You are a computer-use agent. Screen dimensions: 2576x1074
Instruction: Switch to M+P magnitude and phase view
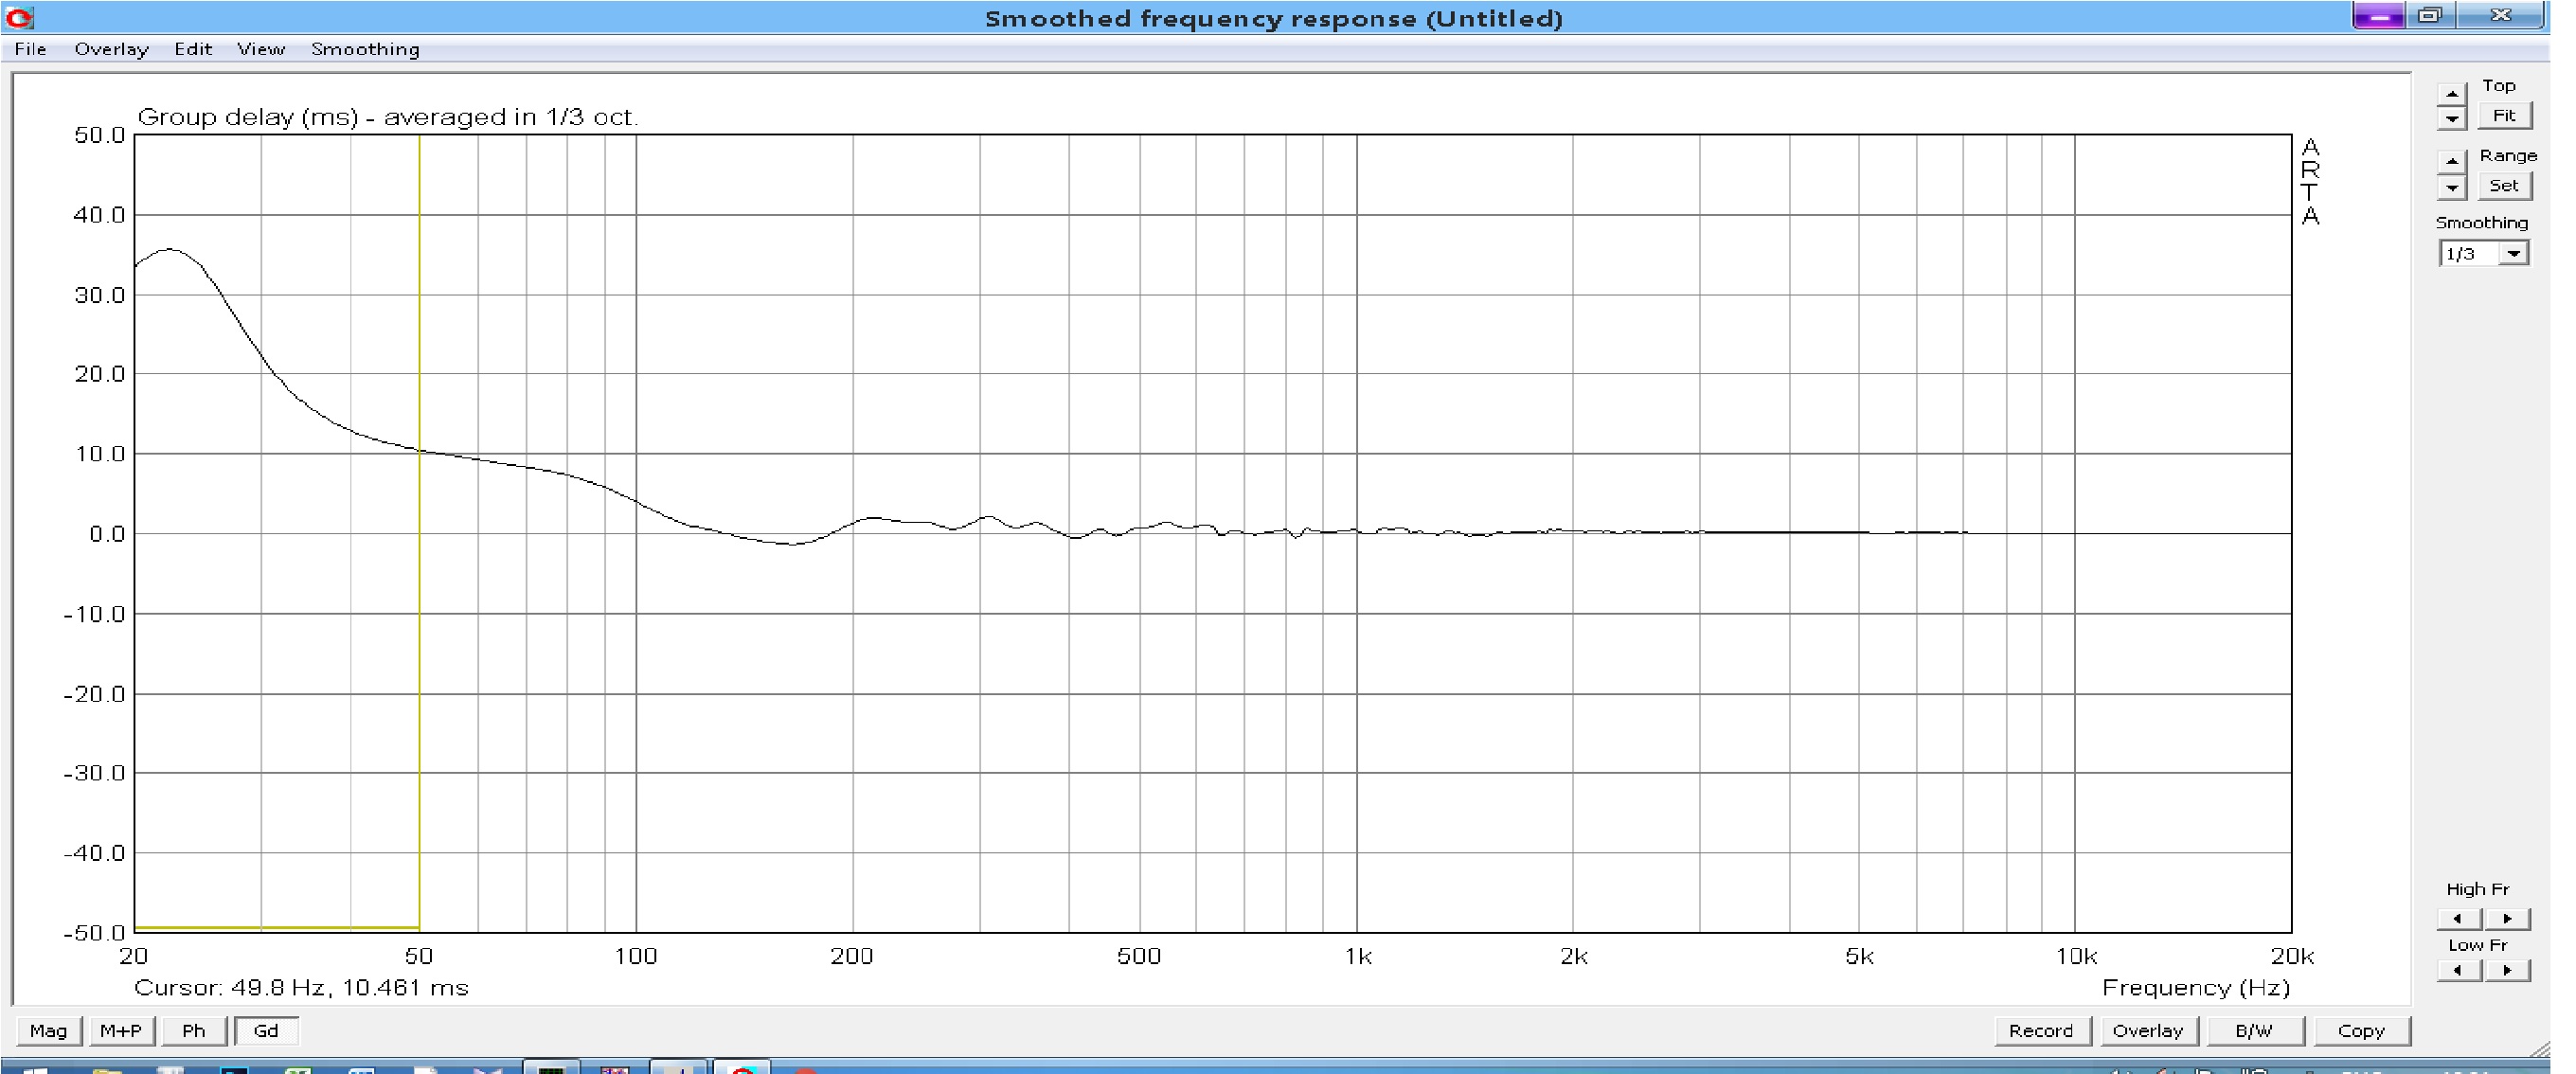[x=121, y=1030]
